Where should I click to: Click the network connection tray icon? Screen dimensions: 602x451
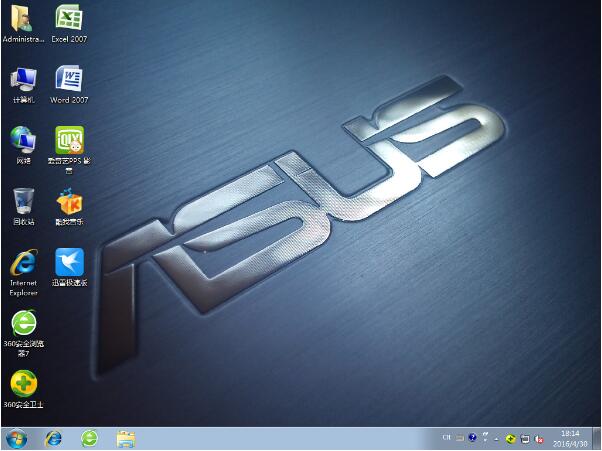(x=525, y=438)
